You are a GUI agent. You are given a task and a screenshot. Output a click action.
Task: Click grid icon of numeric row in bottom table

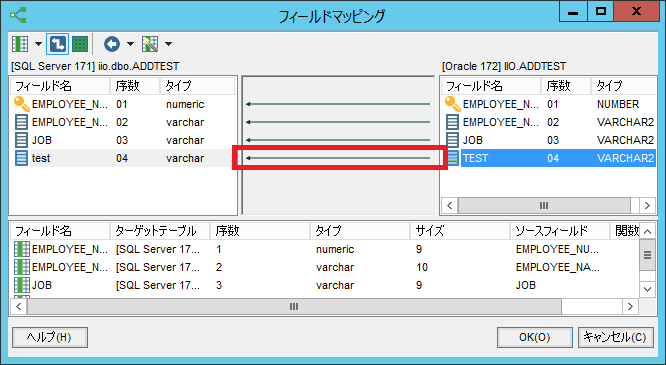pyautogui.click(x=22, y=249)
